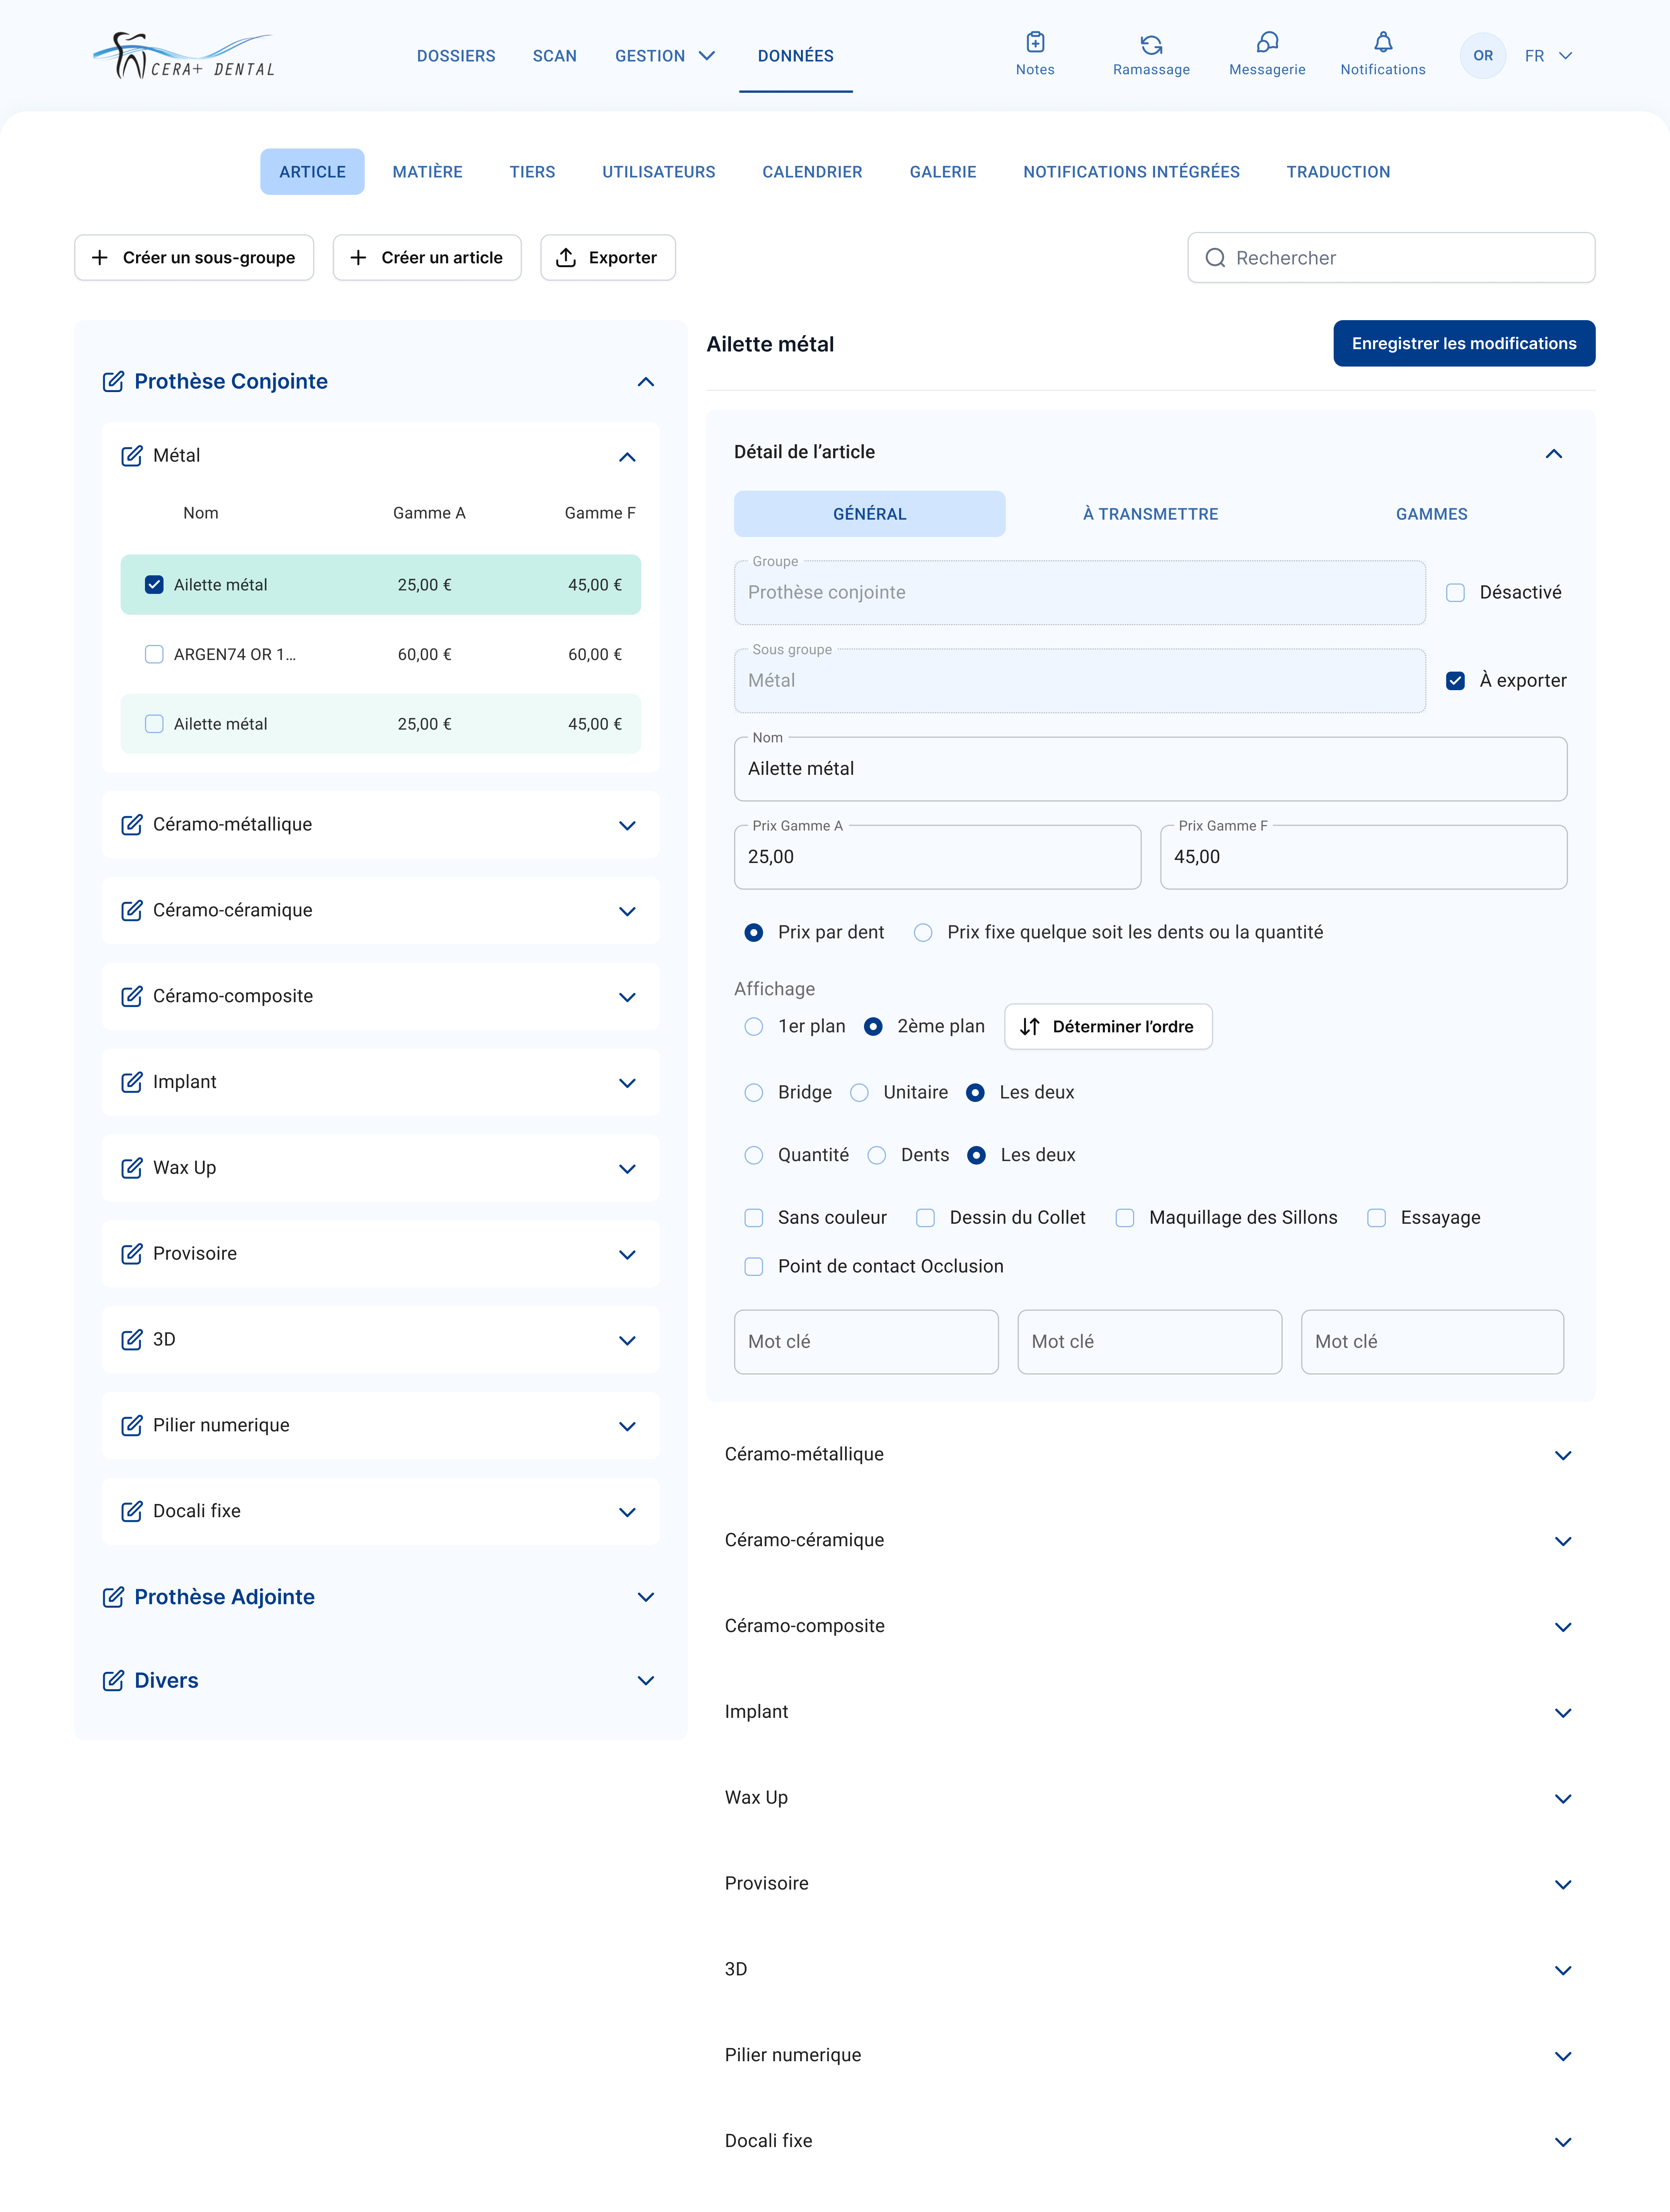Edit the Prothèse Adjointe group pencil icon
Viewport: 1670px width, 2212px height.
[113, 1597]
